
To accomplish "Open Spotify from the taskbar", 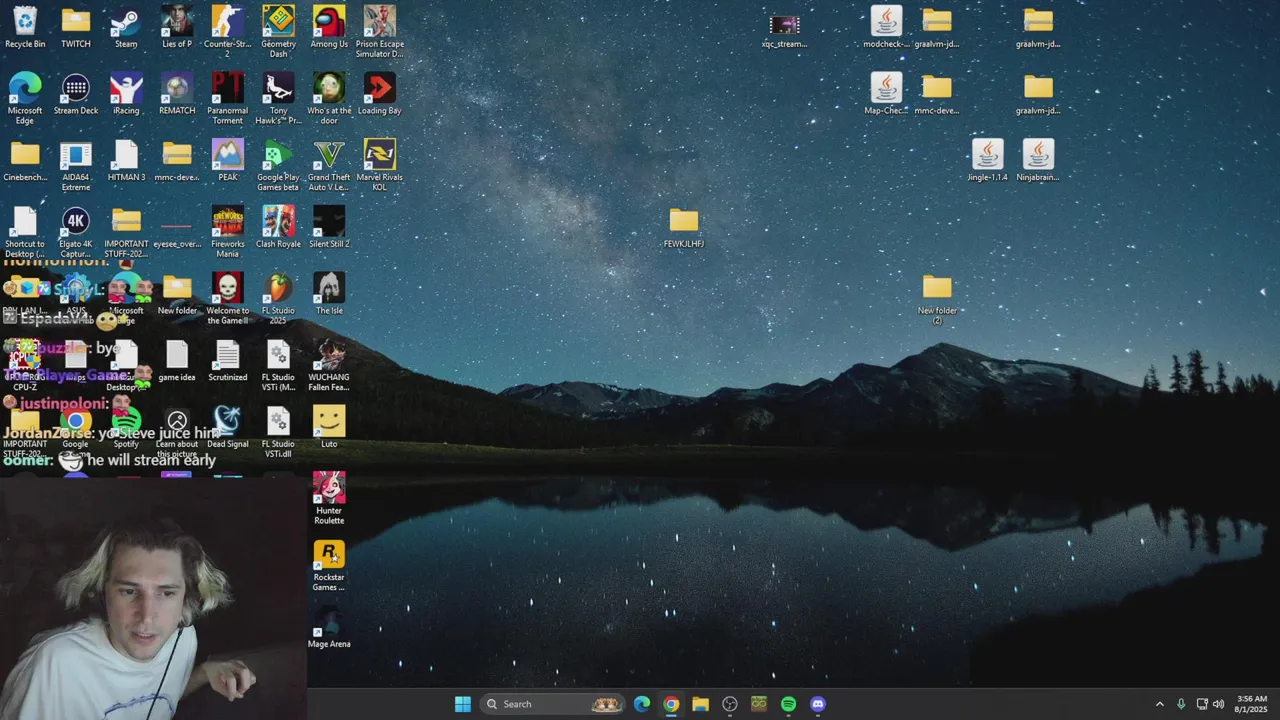I will coord(788,704).
